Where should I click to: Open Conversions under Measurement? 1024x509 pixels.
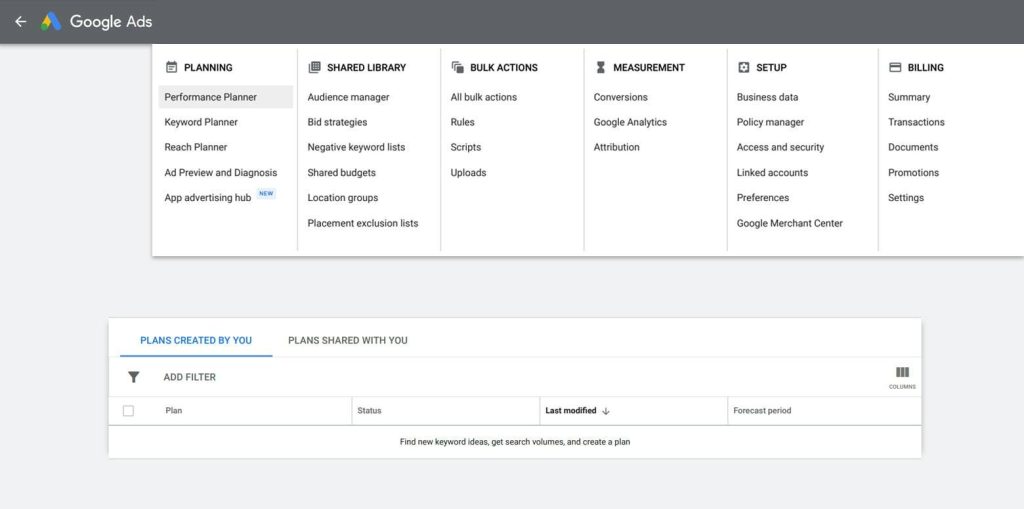tap(620, 97)
